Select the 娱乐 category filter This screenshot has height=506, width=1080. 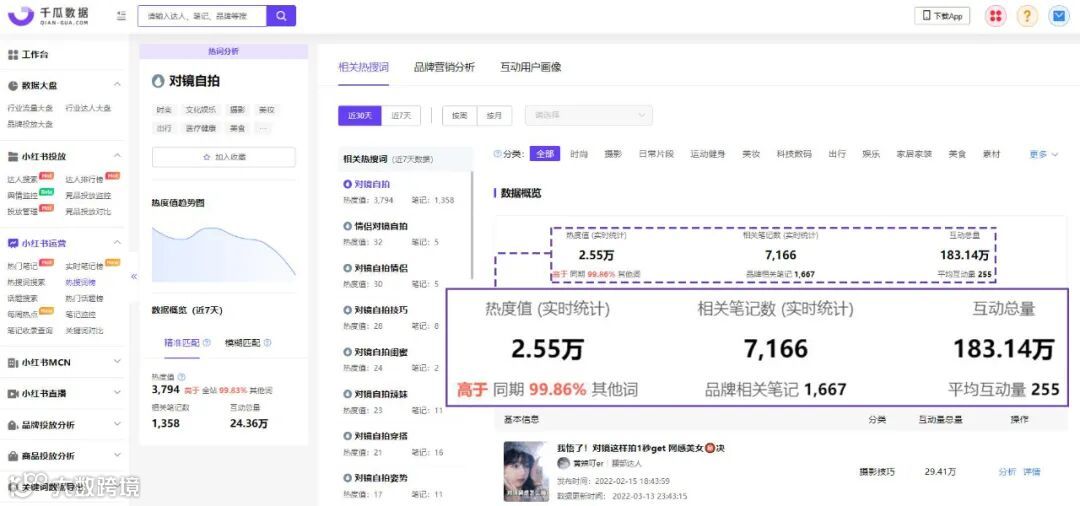871,154
